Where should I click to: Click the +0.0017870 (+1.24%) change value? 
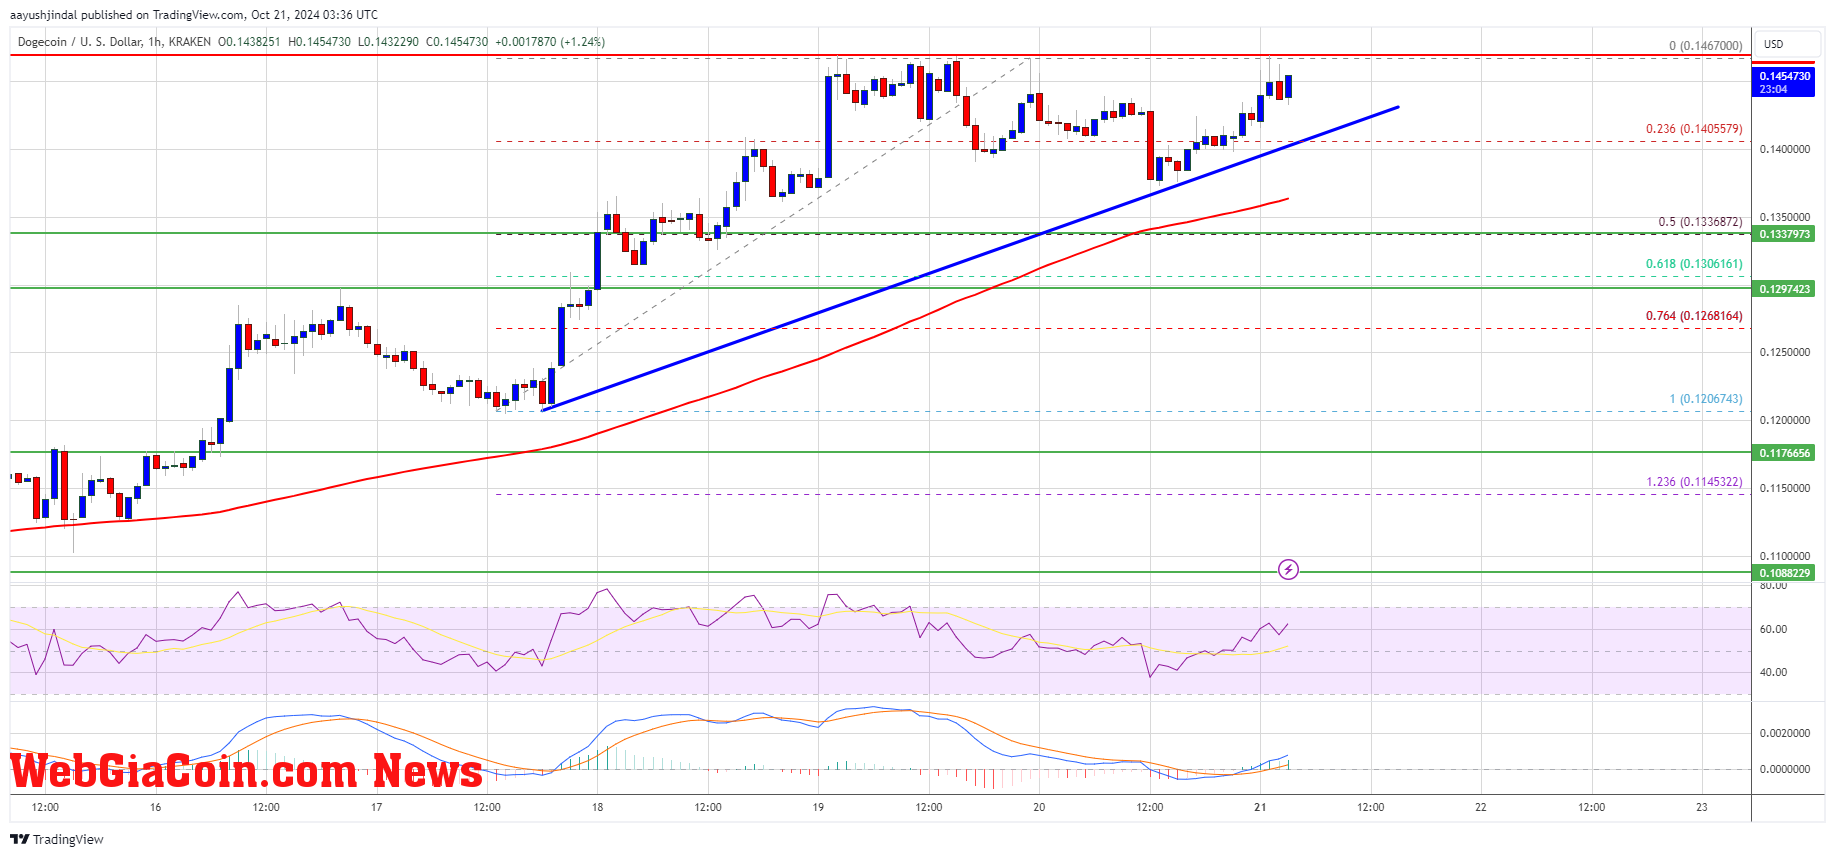pyautogui.click(x=550, y=42)
